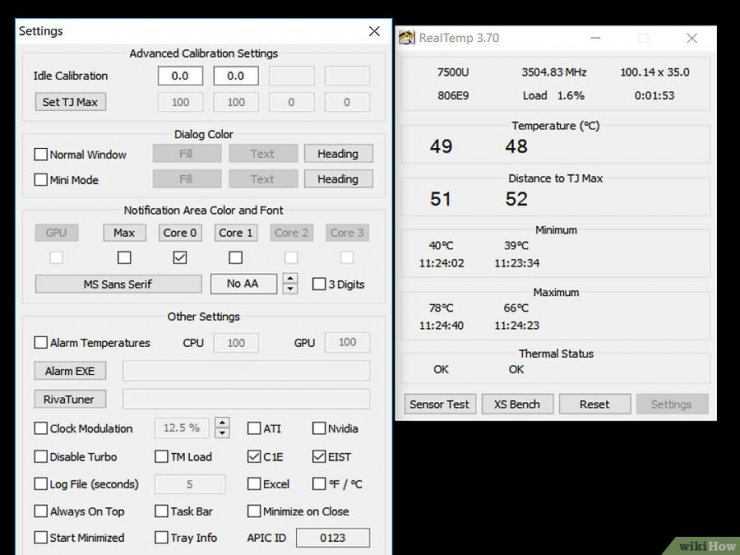Image resolution: width=740 pixels, height=555 pixels.
Task: Click the APIC ID 0123 button
Action: (333, 538)
